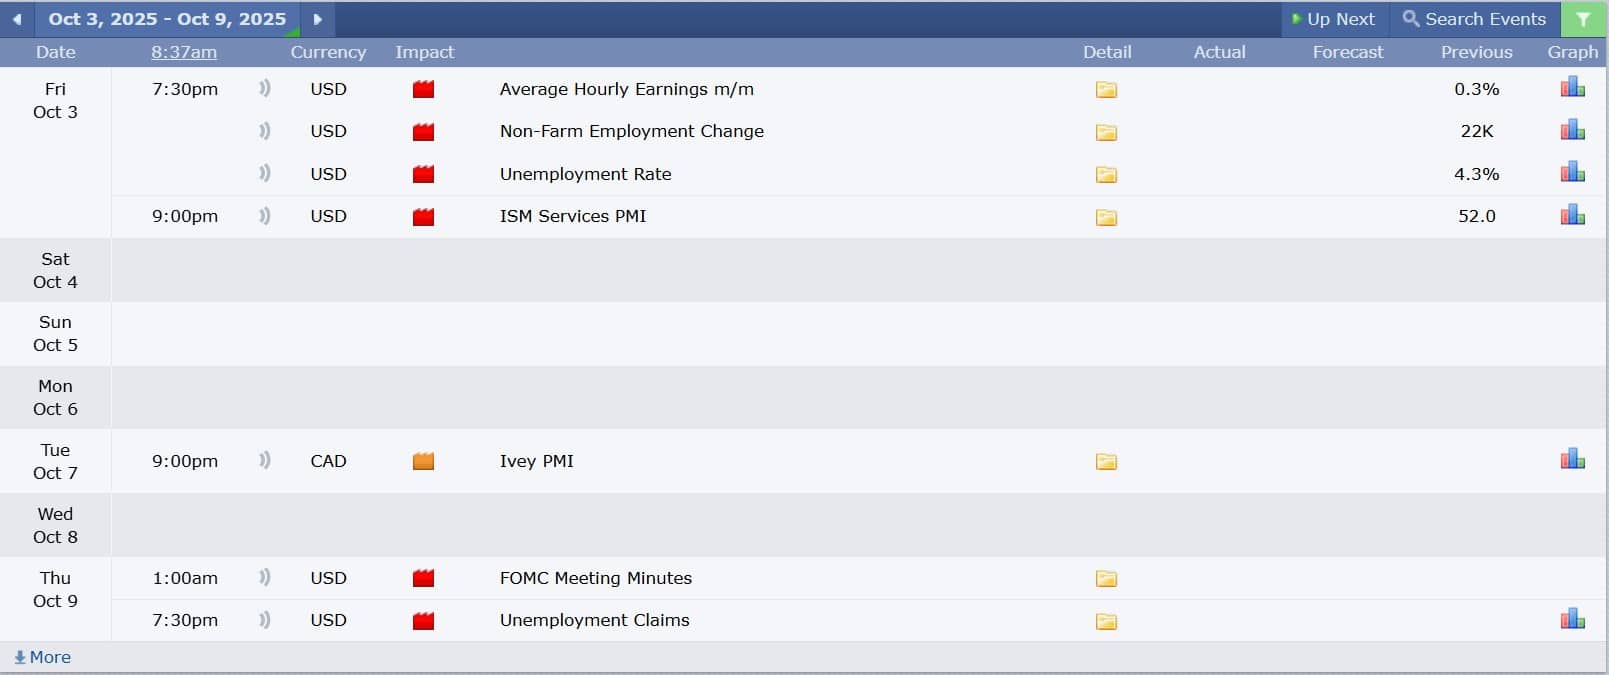Open the green calendar filter
Screen dimensions: 1609x675
[x=1583, y=19]
